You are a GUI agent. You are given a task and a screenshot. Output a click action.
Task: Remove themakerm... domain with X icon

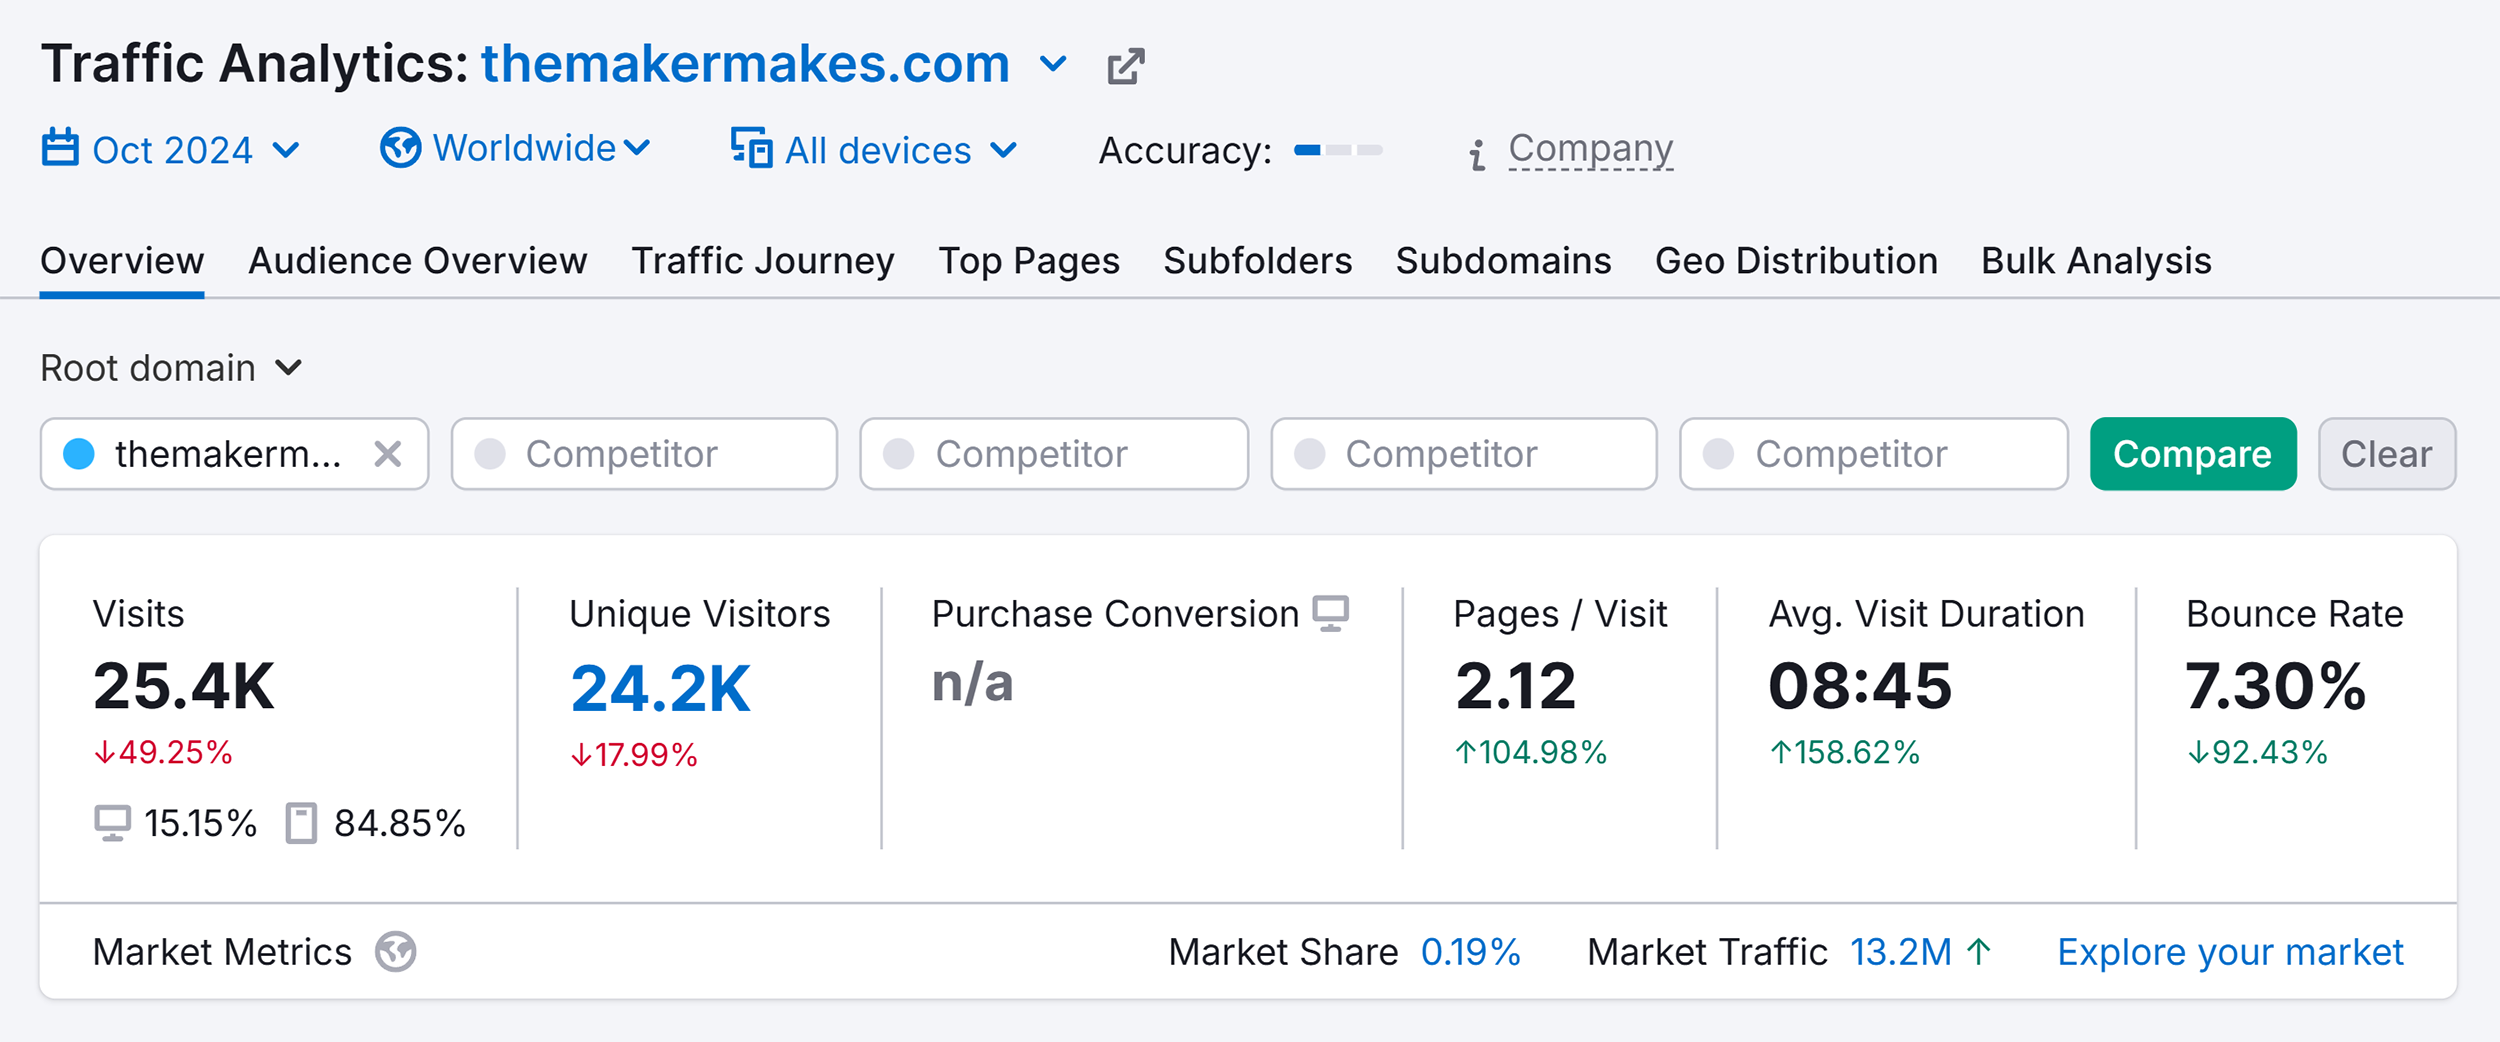388,454
